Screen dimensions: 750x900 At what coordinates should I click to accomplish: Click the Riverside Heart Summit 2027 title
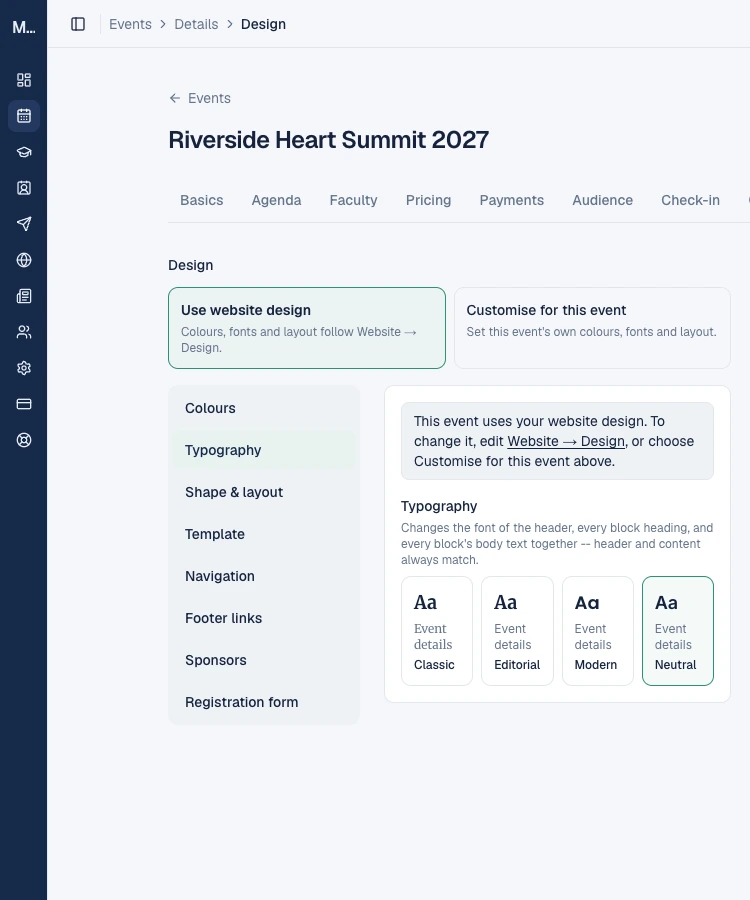[328, 139]
